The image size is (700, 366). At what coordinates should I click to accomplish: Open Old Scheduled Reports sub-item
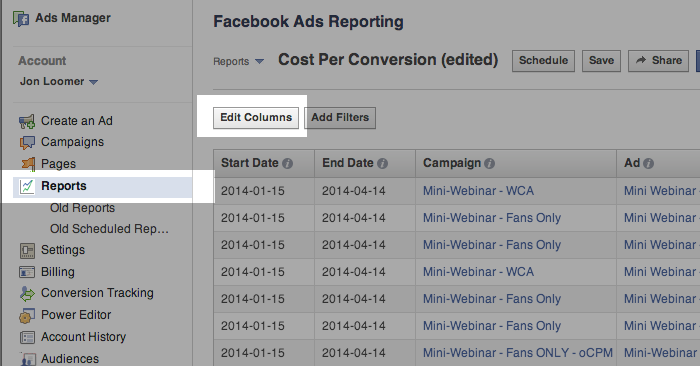coord(109,229)
